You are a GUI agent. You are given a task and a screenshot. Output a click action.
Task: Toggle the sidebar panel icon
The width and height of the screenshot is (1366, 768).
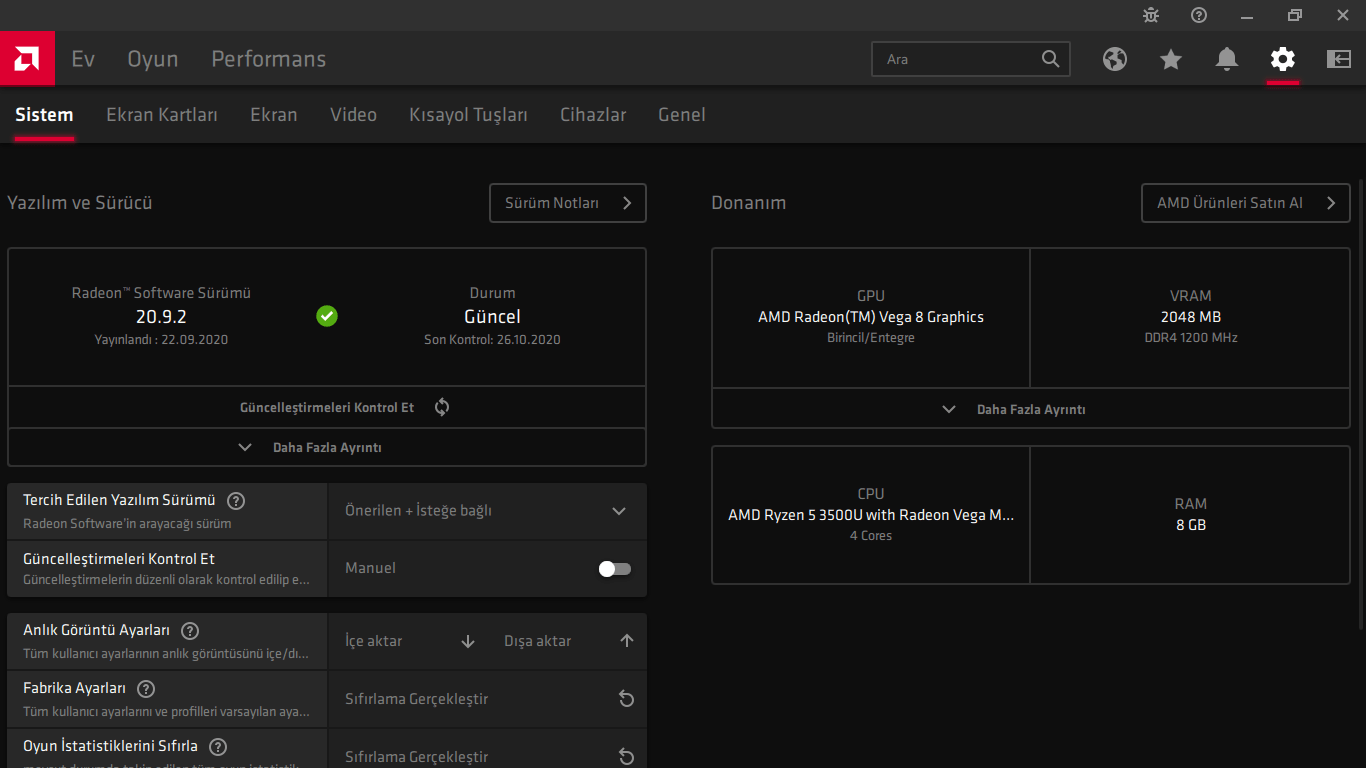tap(1339, 59)
